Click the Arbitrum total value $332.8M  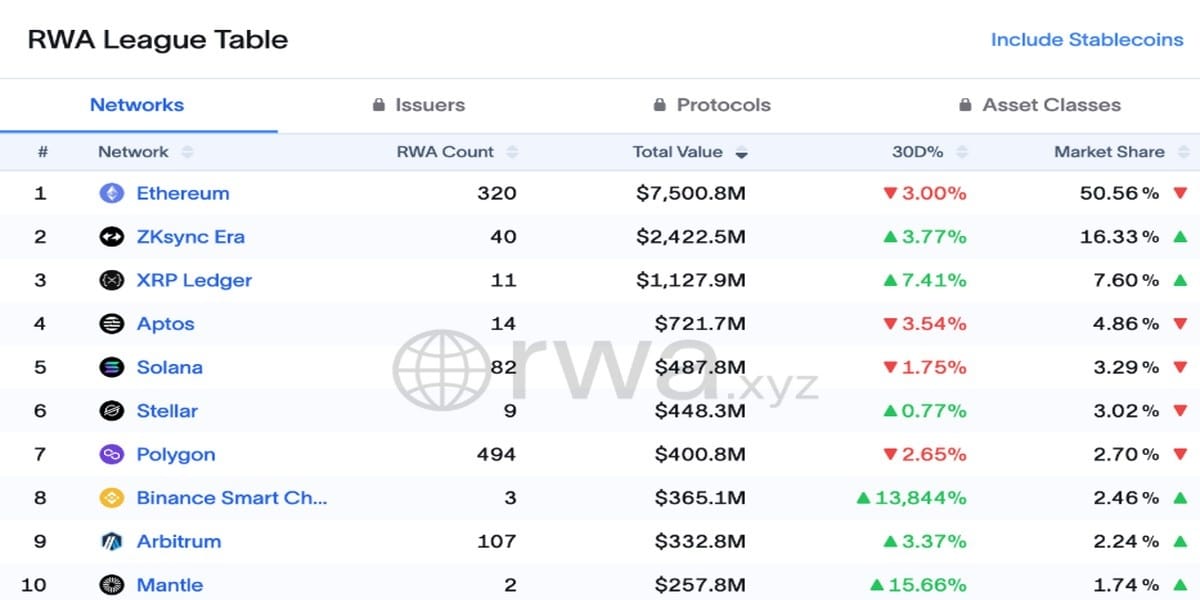point(700,541)
